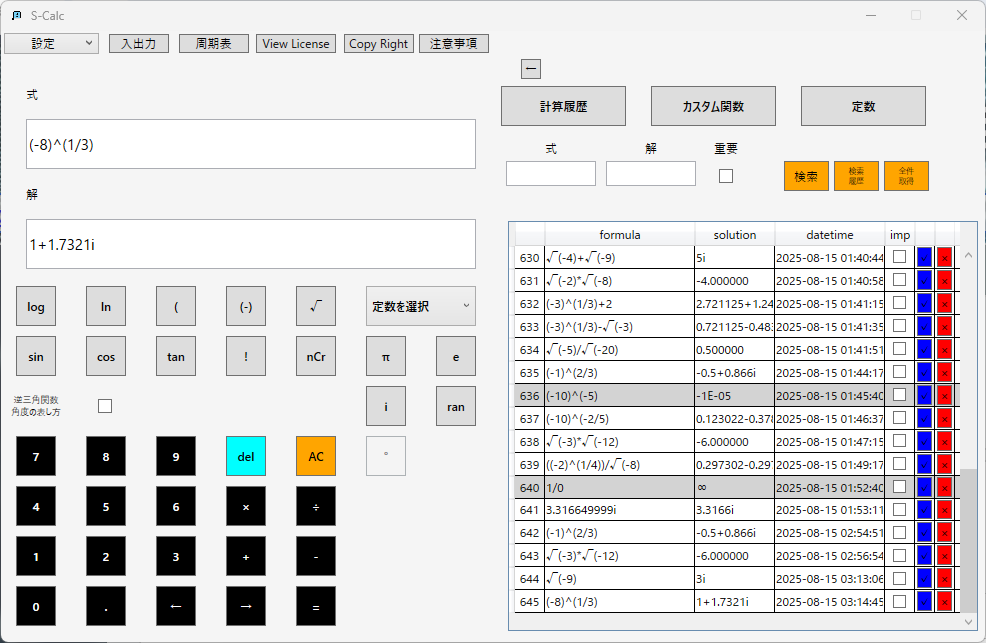Click the cos button
Image resolution: width=986 pixels, height=643 pixels.
pyautogui.click(x=106, y=356)
